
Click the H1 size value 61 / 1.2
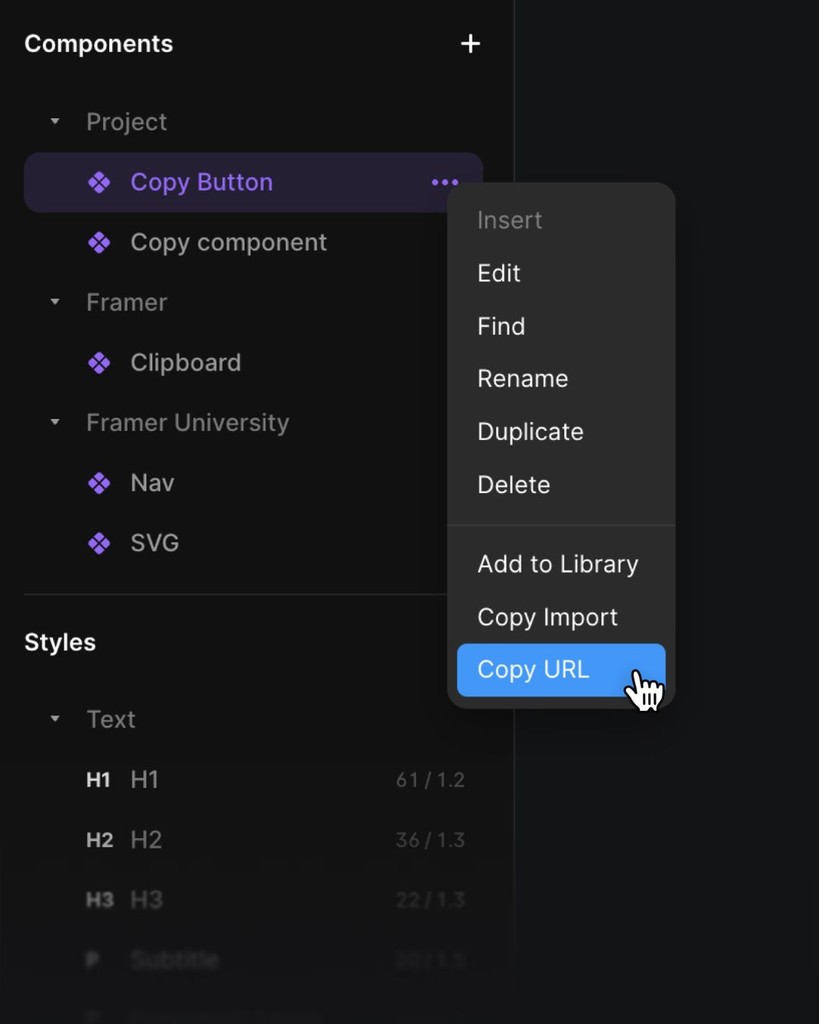(x=430, y=780)
